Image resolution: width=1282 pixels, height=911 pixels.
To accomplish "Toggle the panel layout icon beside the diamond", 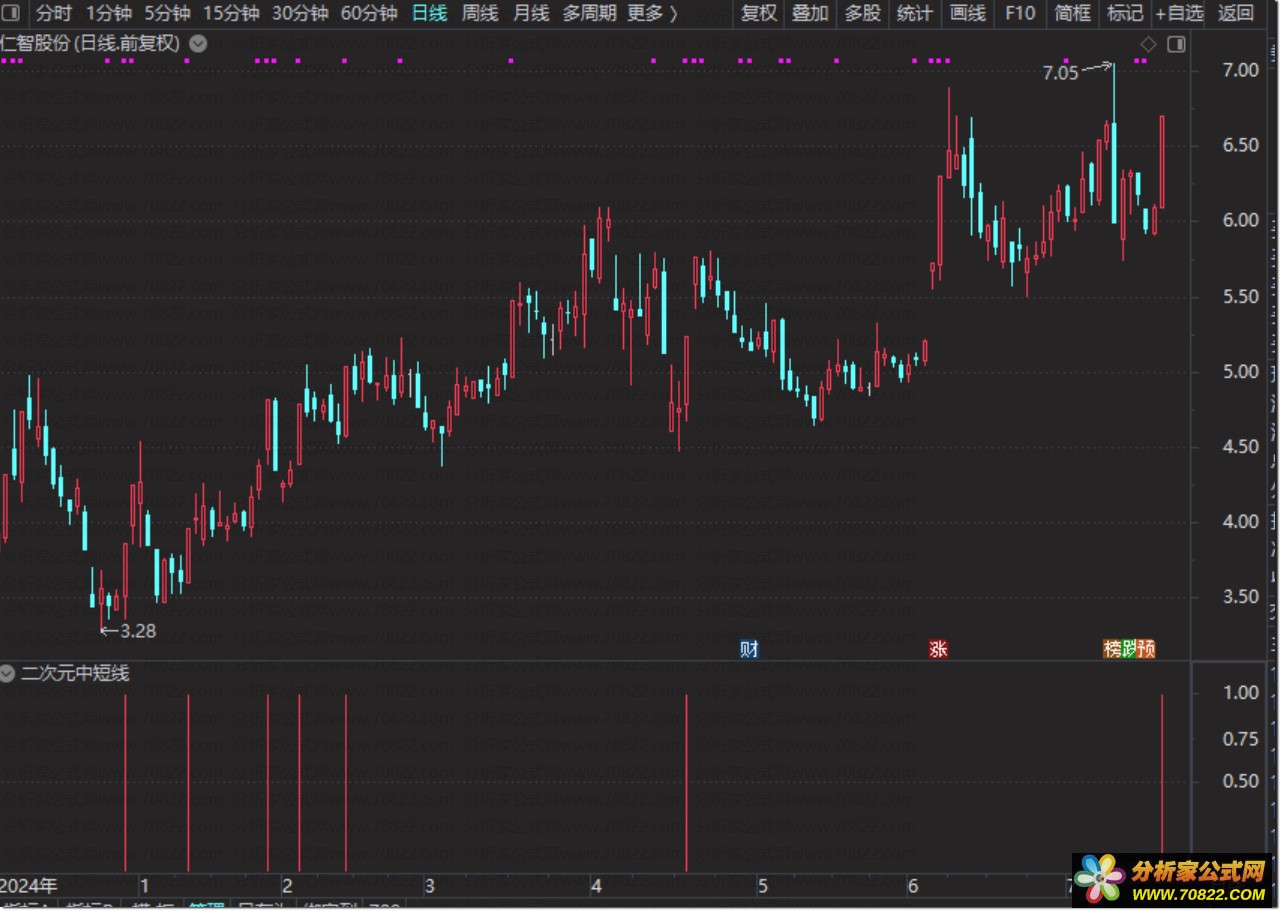I will (x=1176, y=44).
